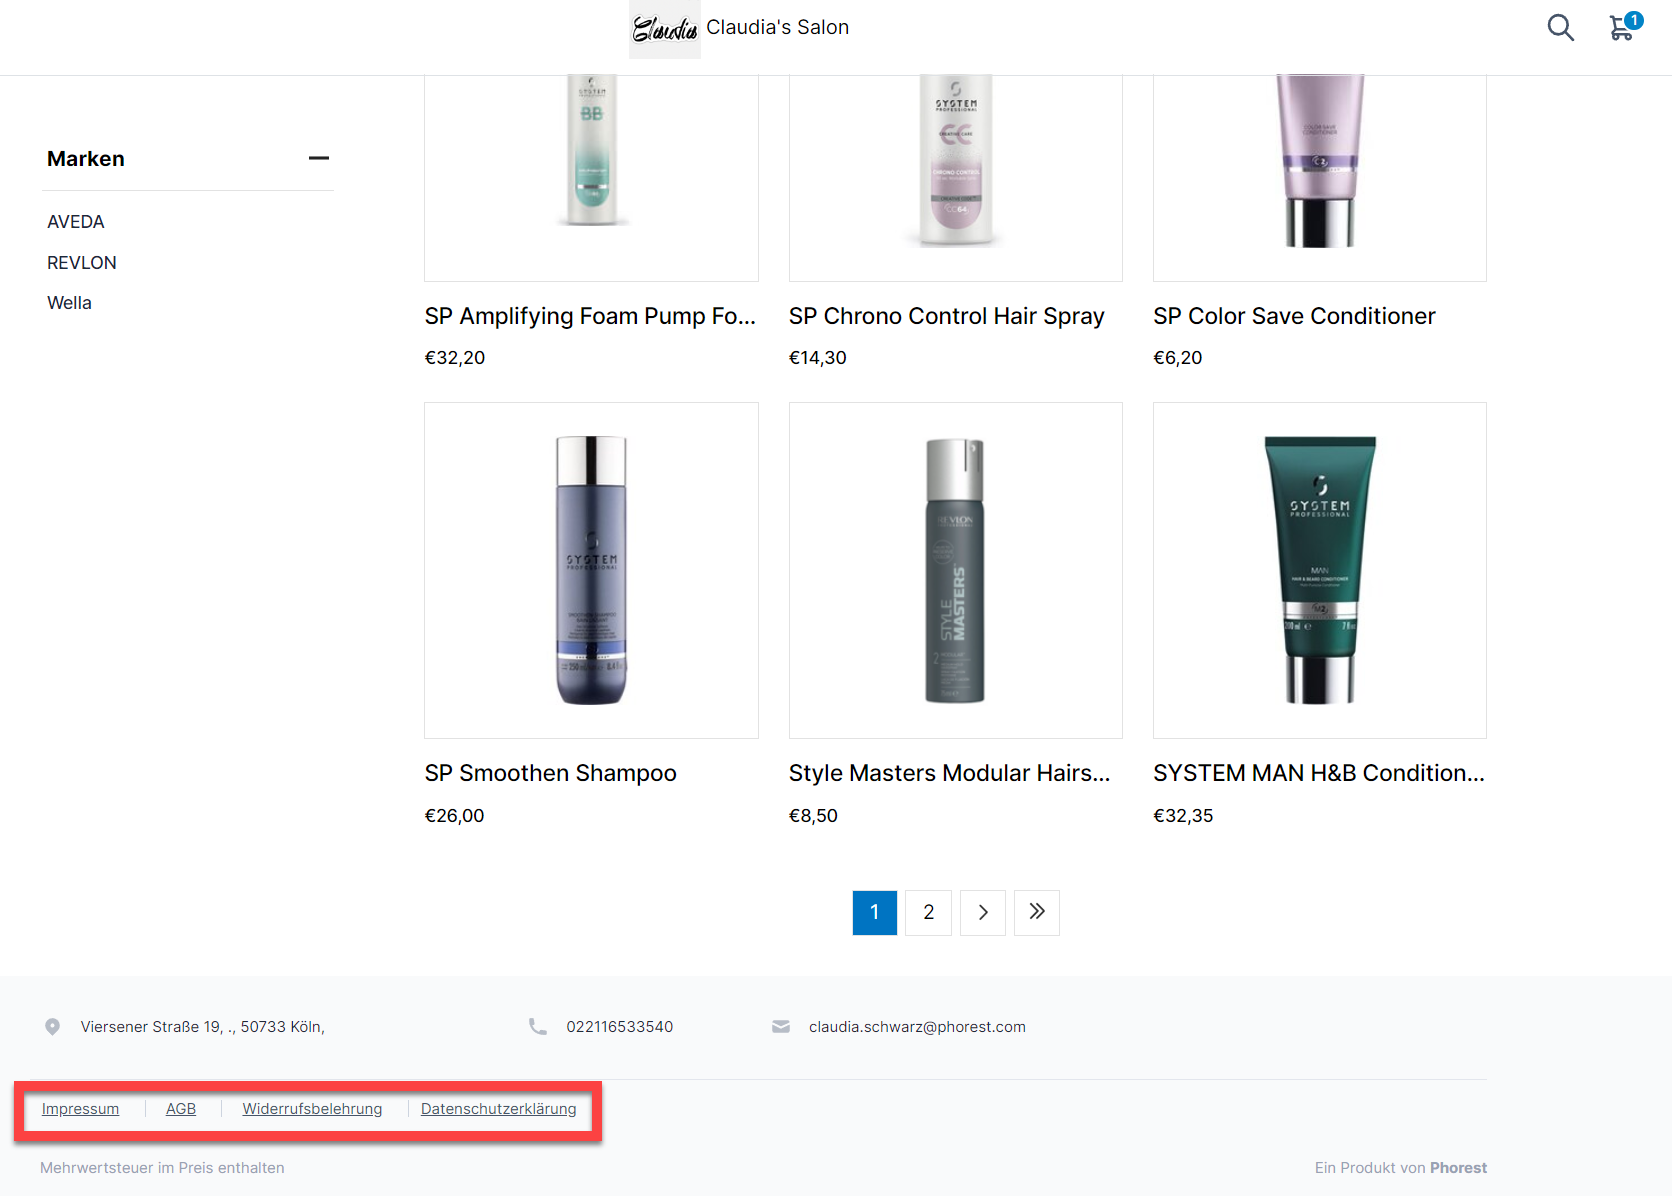Click Style Masters Modular Hairs... title
Viewport: 1672px width, 1196px height.
(x=949, y=773)
